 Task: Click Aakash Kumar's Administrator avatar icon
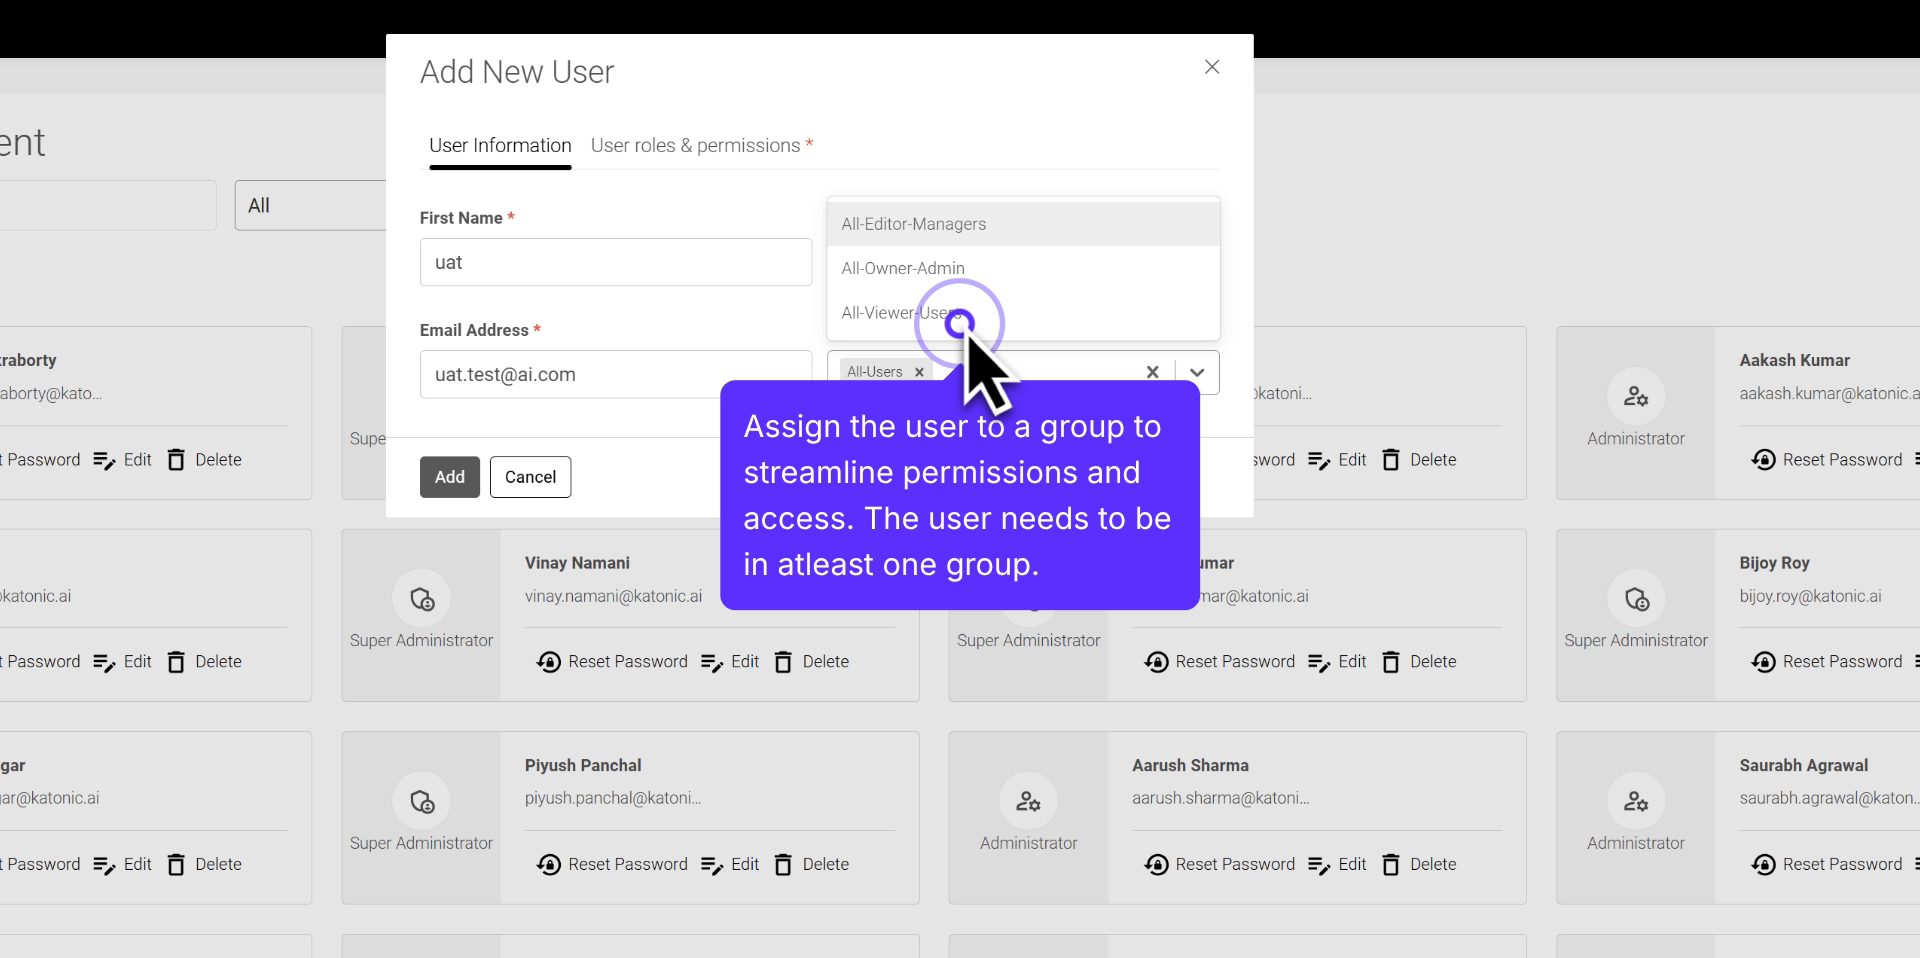coord(1636,397)
